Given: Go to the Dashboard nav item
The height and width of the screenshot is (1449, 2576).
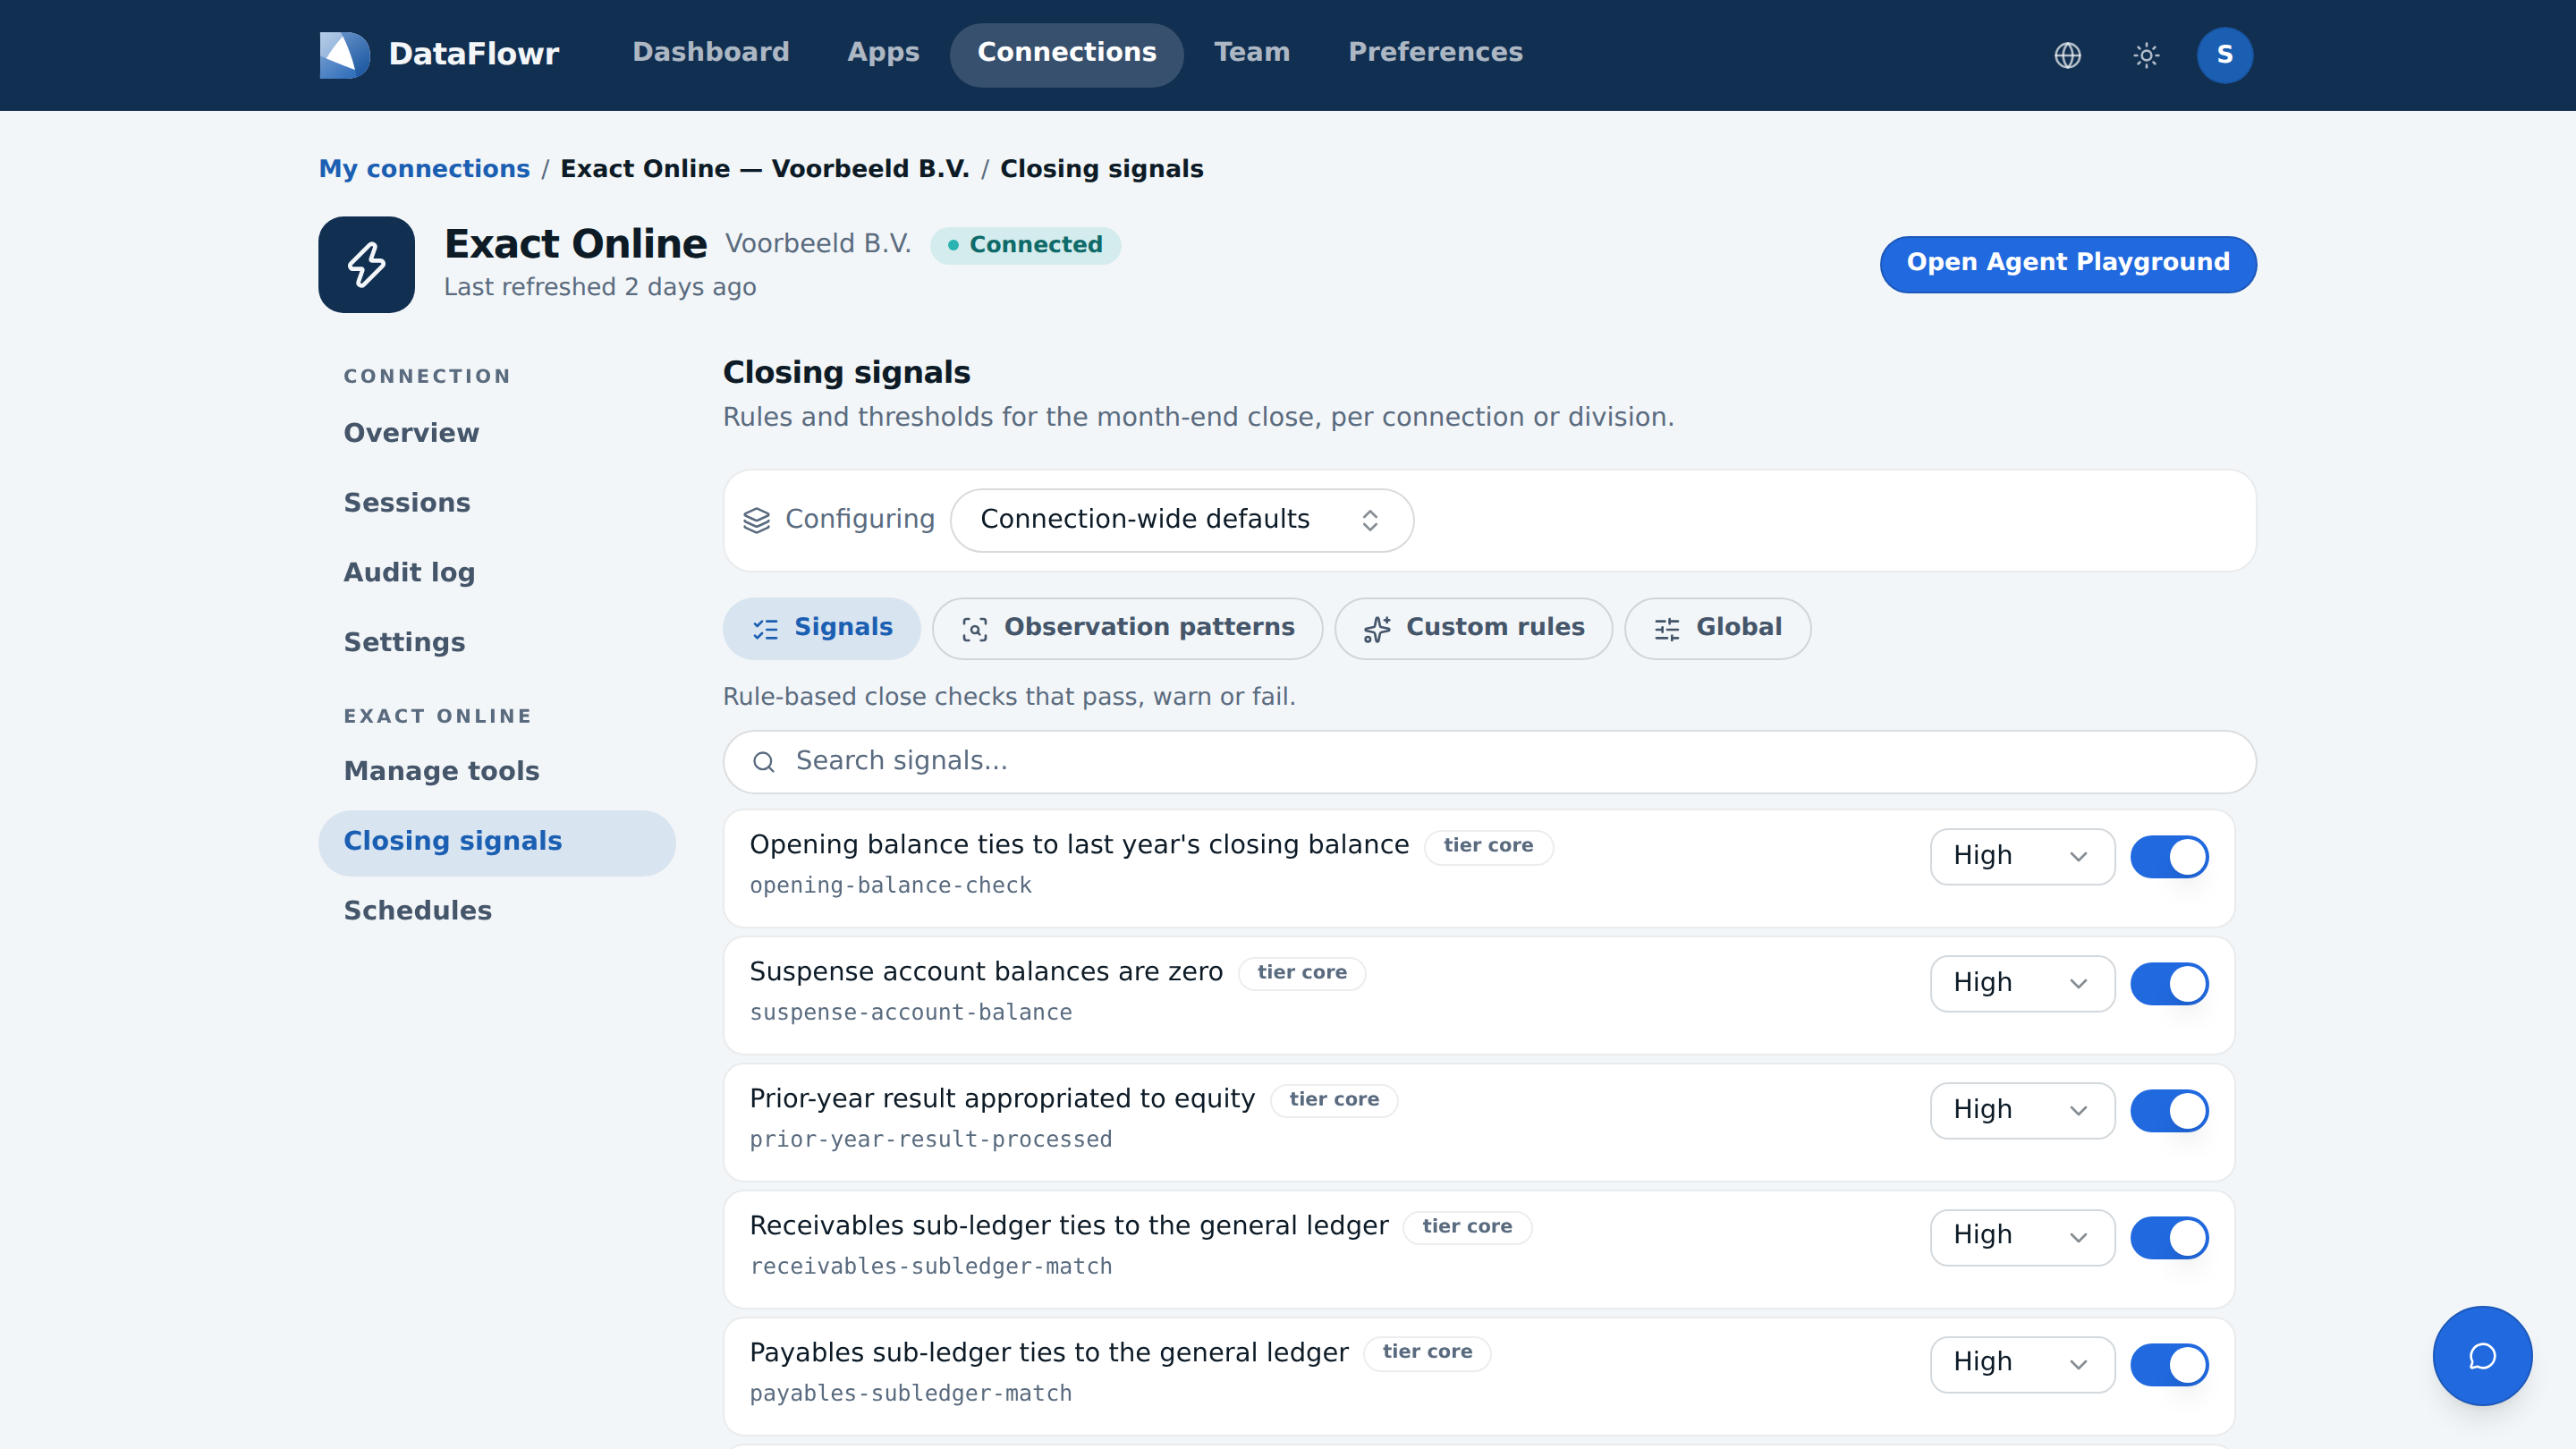Looking at the screenshot, I should coord(711,53).
